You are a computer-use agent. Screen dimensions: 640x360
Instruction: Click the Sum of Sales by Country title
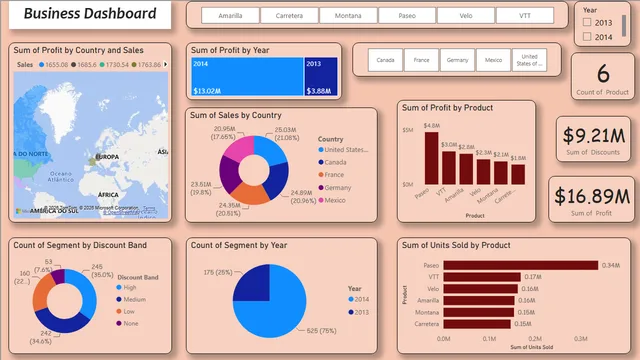(x=236, y=115)
